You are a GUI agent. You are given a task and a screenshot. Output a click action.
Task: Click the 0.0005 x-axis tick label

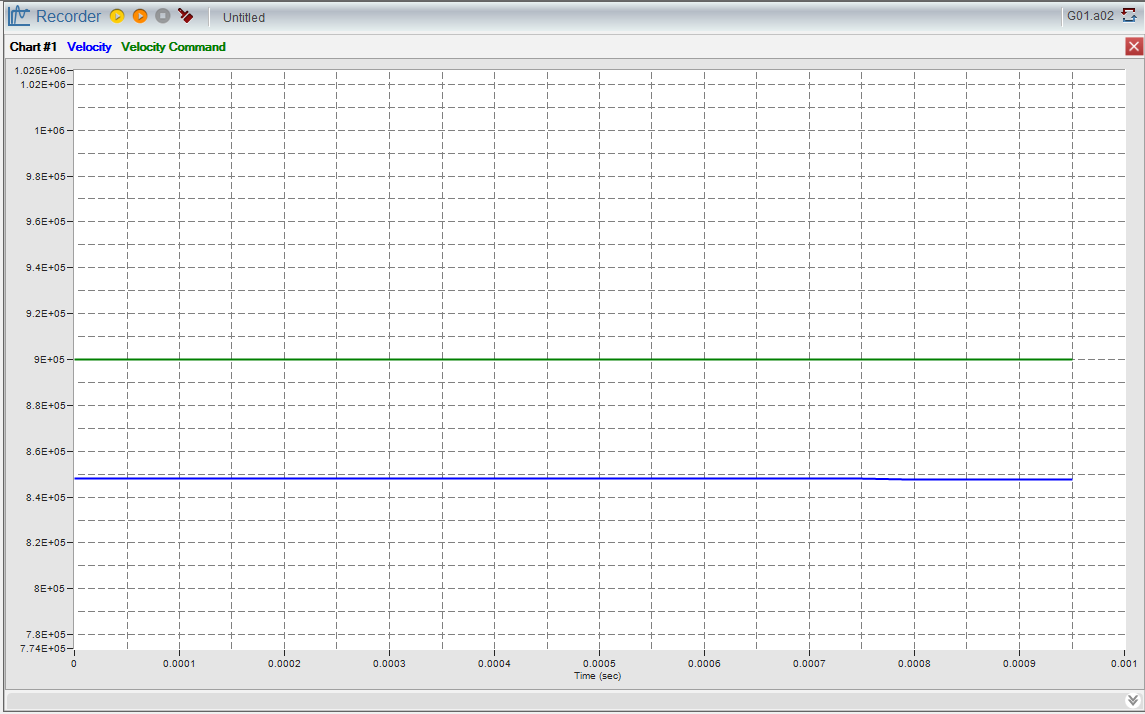598,663
